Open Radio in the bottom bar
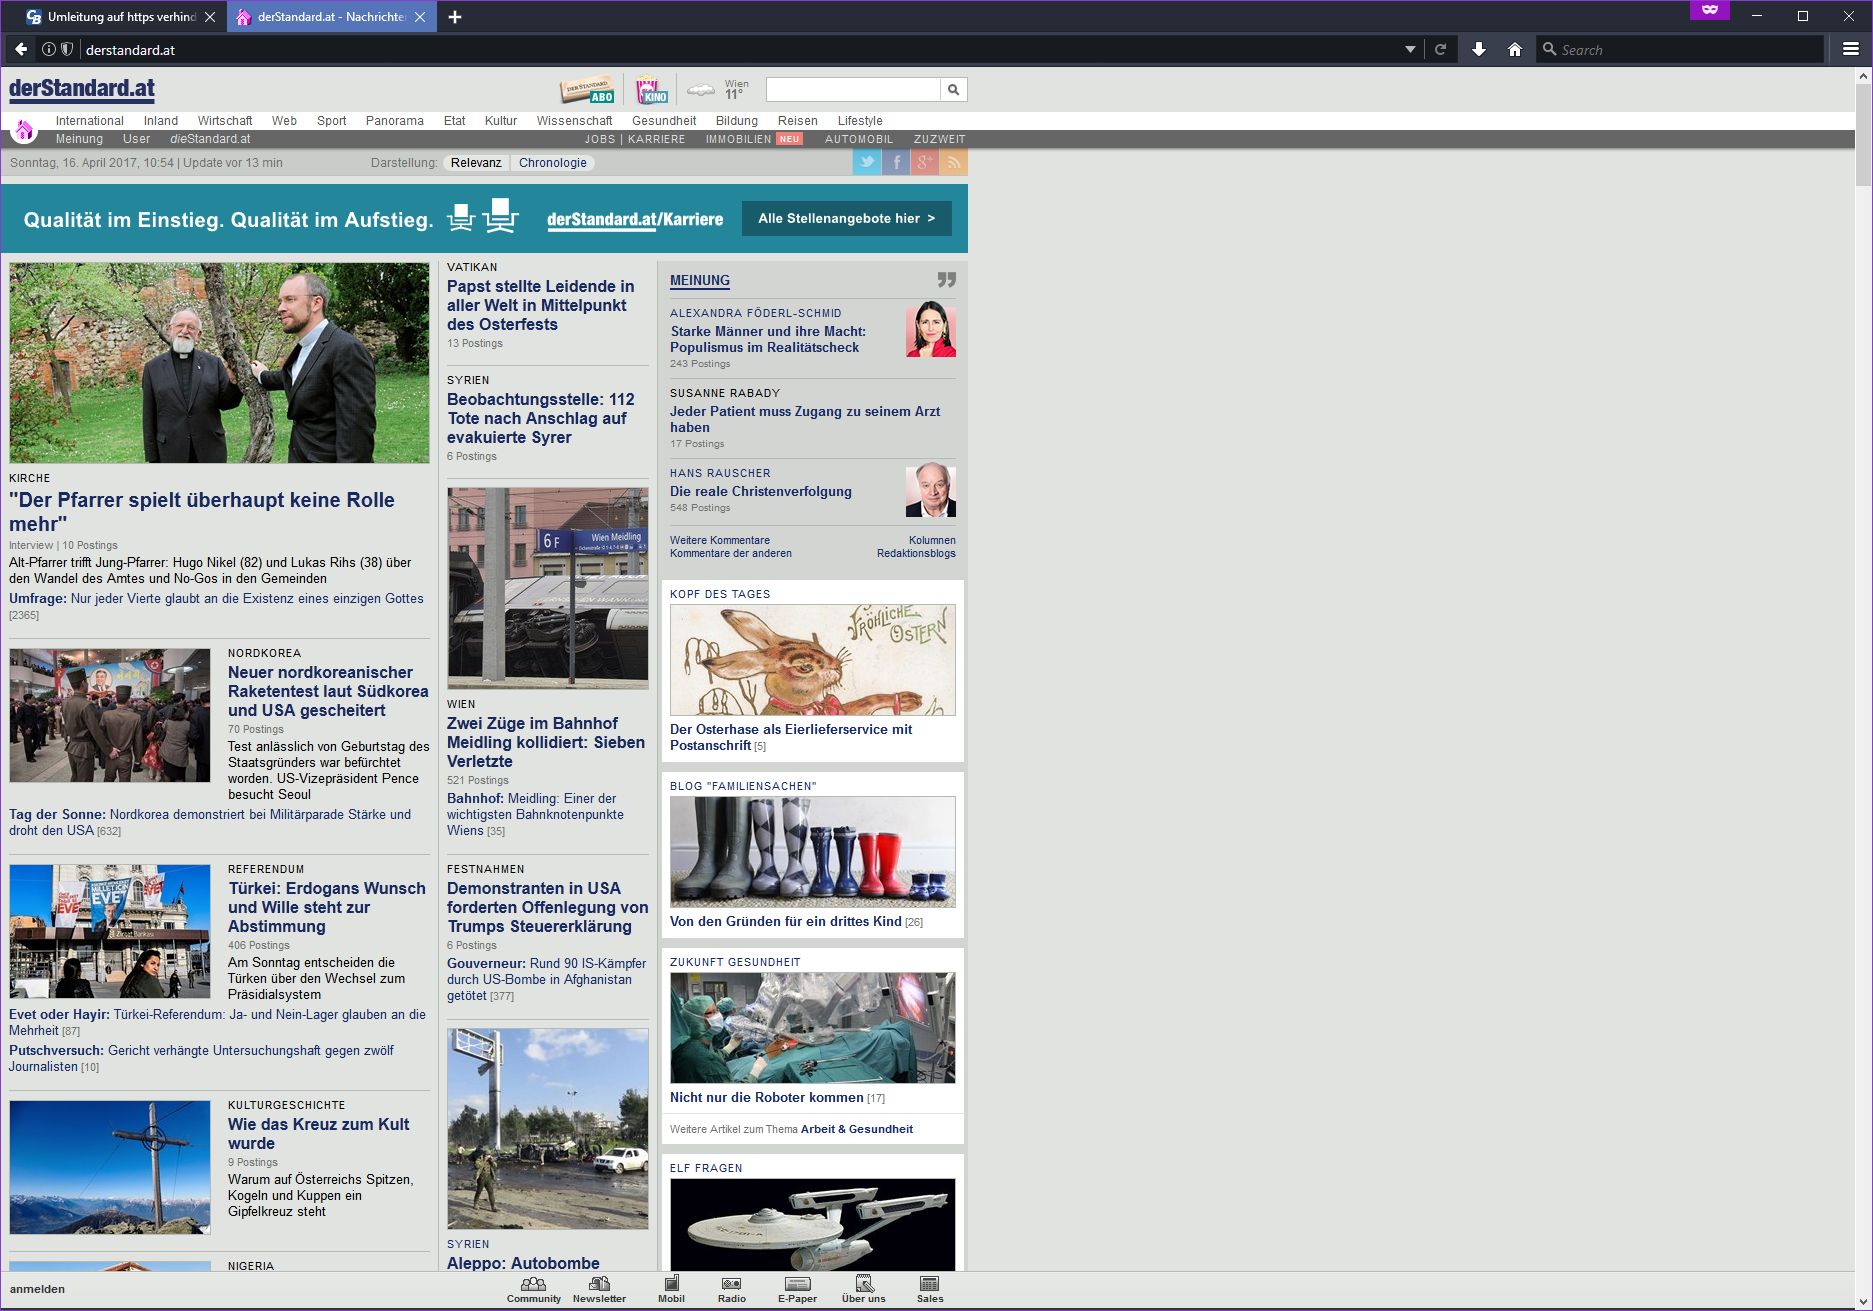Image resolution: width=1873 pixels, height=1311 pixels. coord(732,1290)
